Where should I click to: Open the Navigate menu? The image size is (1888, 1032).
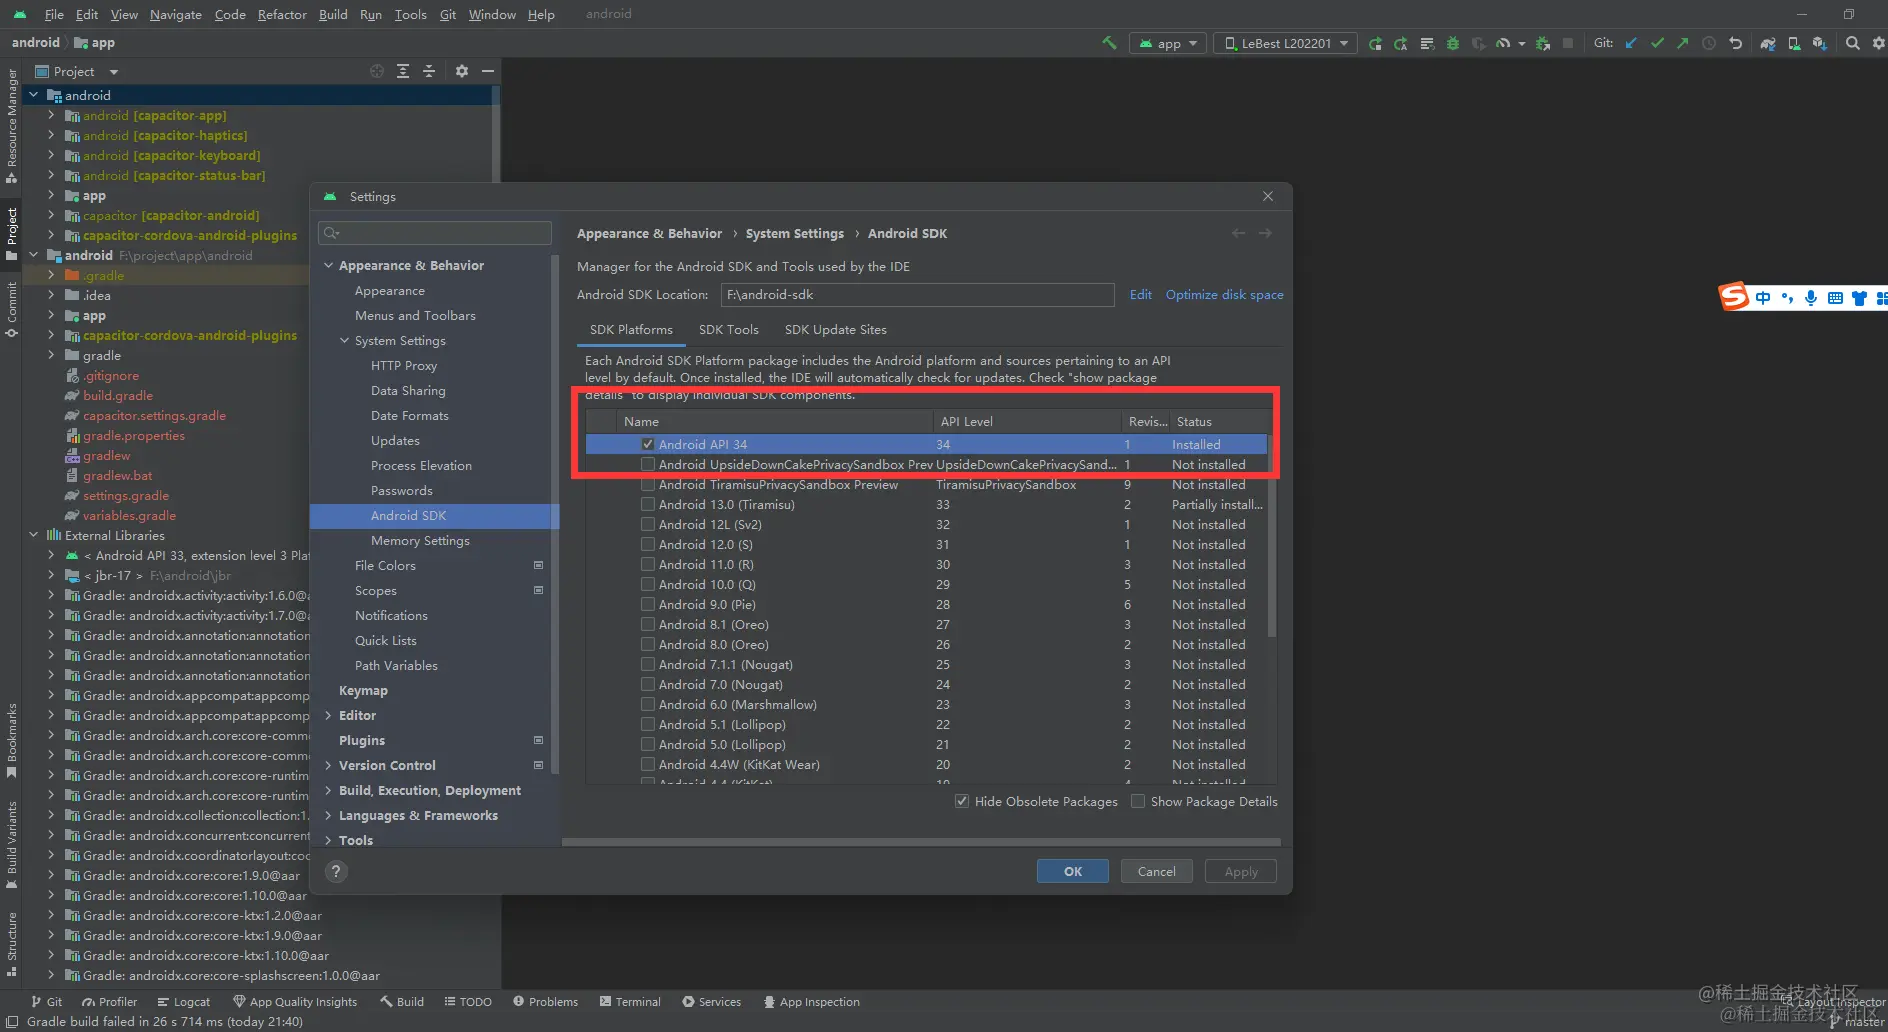176,14
